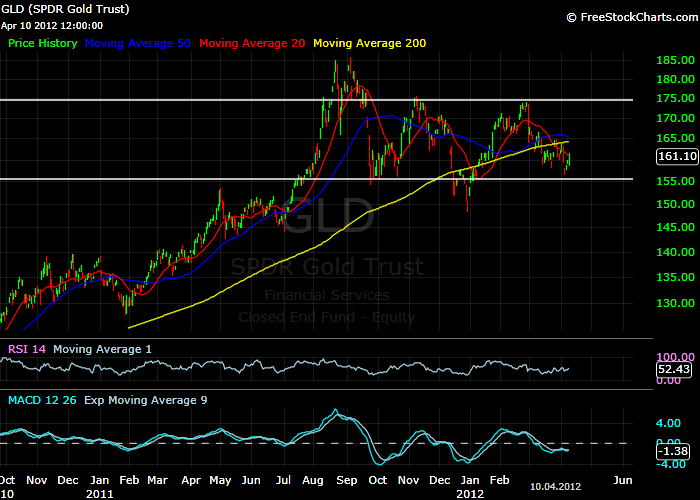Click the Nov 2010 time axis label

click(x=37, y=480)
